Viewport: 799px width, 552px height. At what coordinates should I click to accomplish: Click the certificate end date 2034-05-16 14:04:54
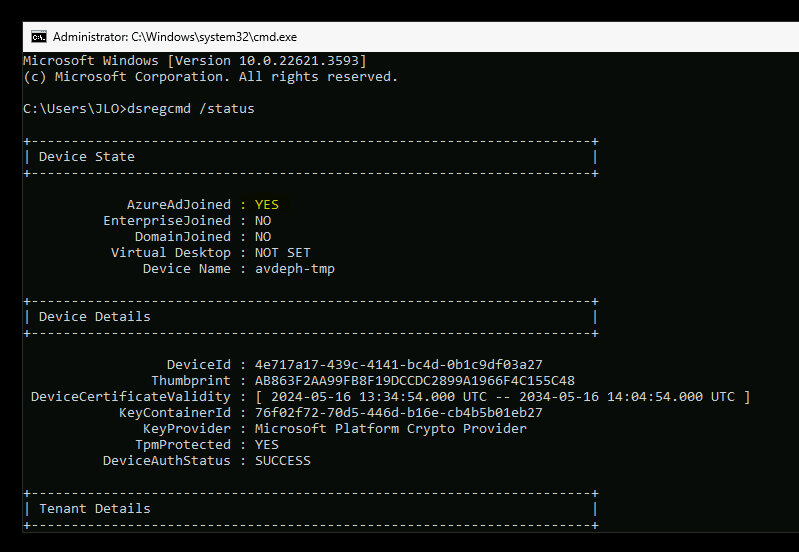point(611,397)
